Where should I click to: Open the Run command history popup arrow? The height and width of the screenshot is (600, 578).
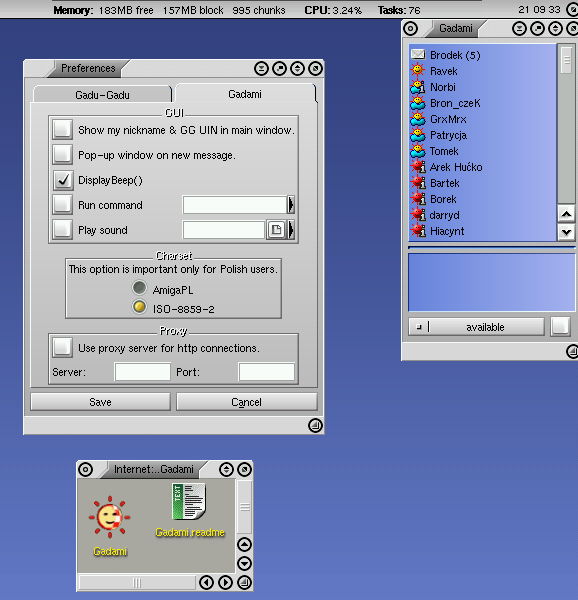pyautogui.click(x=291, y=205)
